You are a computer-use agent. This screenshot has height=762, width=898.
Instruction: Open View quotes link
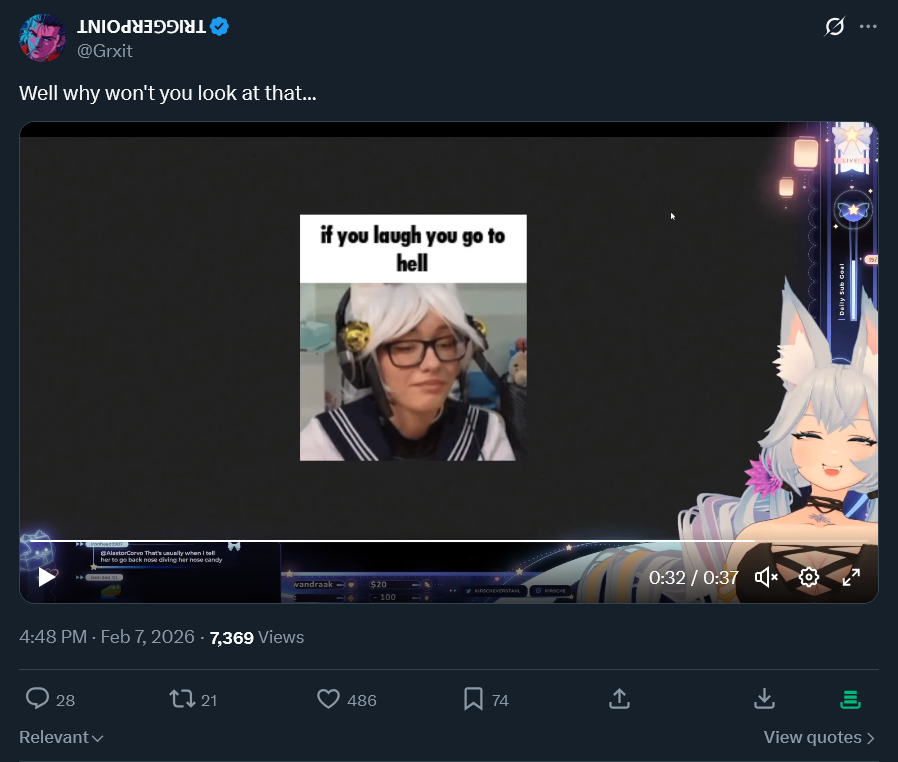coord(819,737)
